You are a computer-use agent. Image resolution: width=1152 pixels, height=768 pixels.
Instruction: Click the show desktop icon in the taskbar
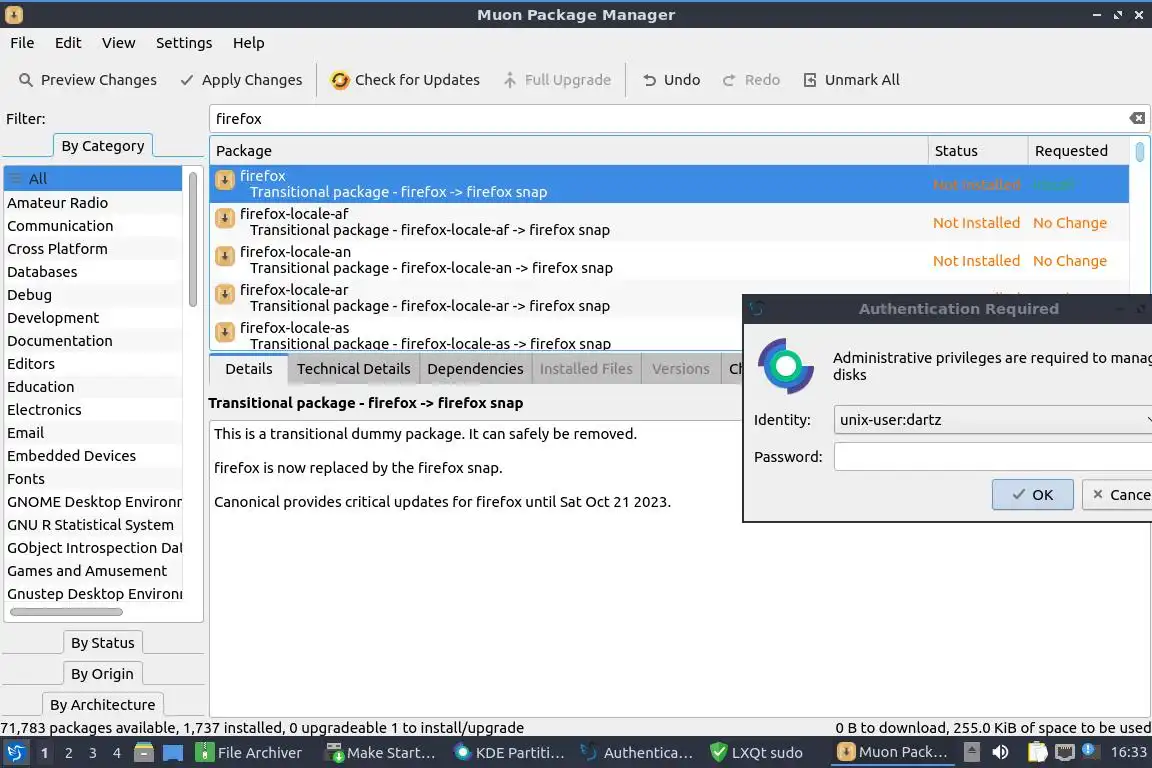tap(173, 753)
